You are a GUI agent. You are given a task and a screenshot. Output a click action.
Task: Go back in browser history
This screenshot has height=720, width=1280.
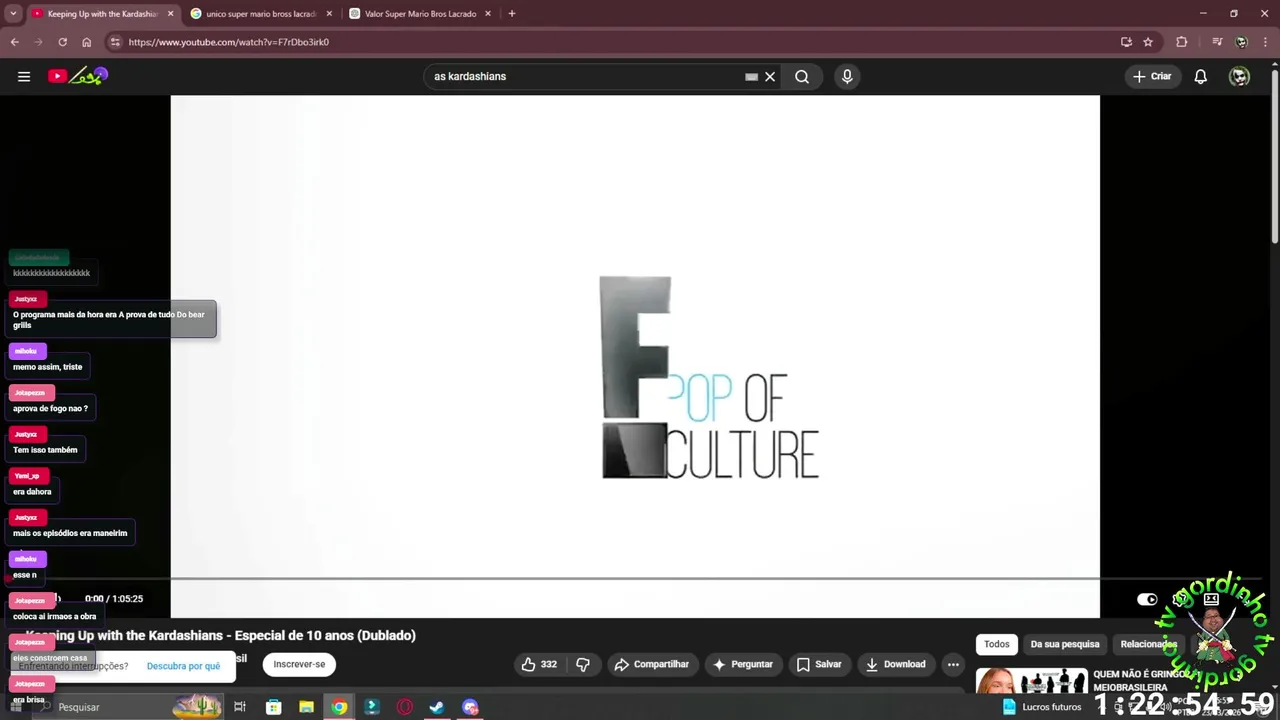tap(14, 42)
